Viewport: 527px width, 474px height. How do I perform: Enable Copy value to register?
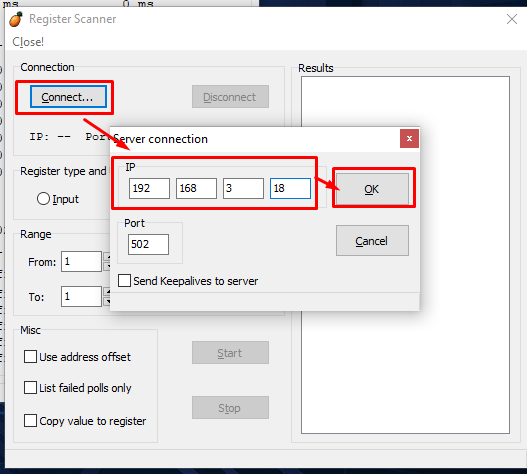pos(30,421)
